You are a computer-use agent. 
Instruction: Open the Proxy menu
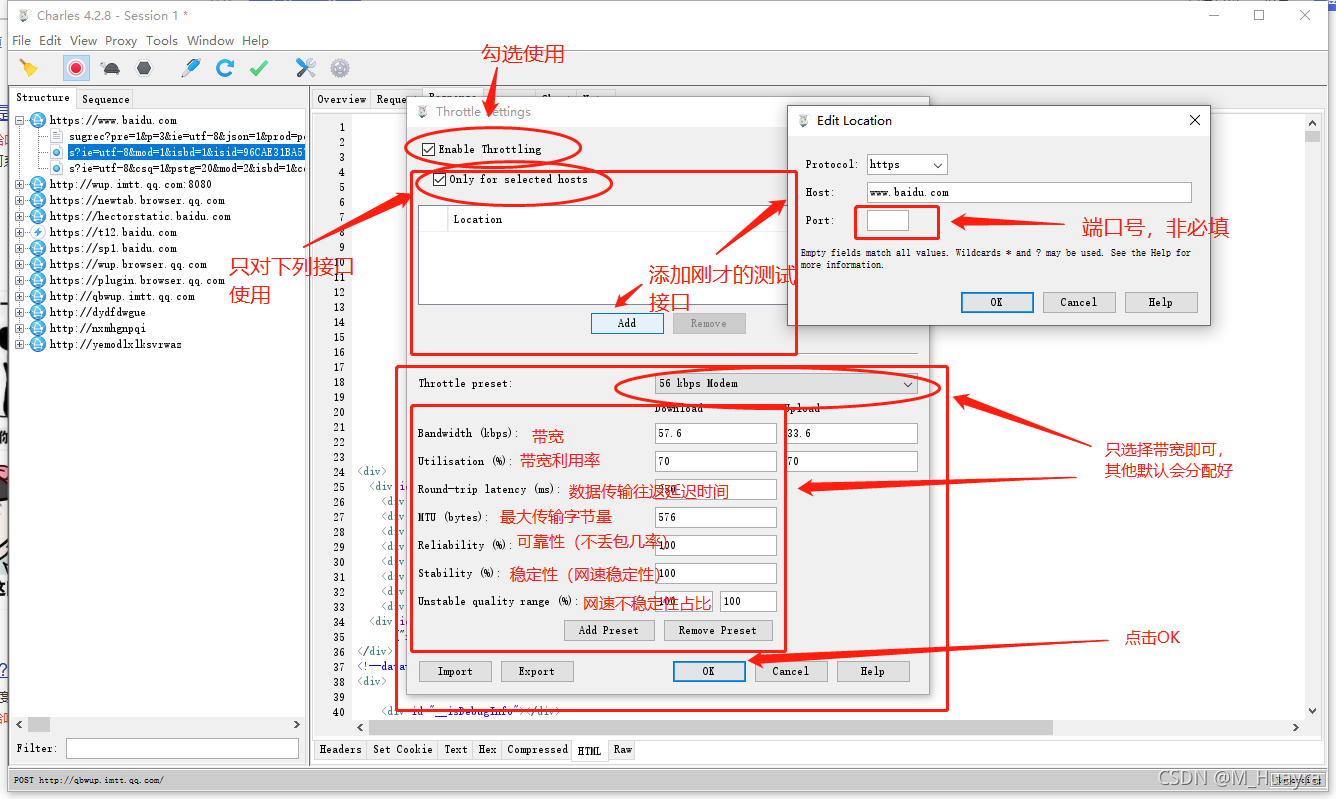point(121,41)
